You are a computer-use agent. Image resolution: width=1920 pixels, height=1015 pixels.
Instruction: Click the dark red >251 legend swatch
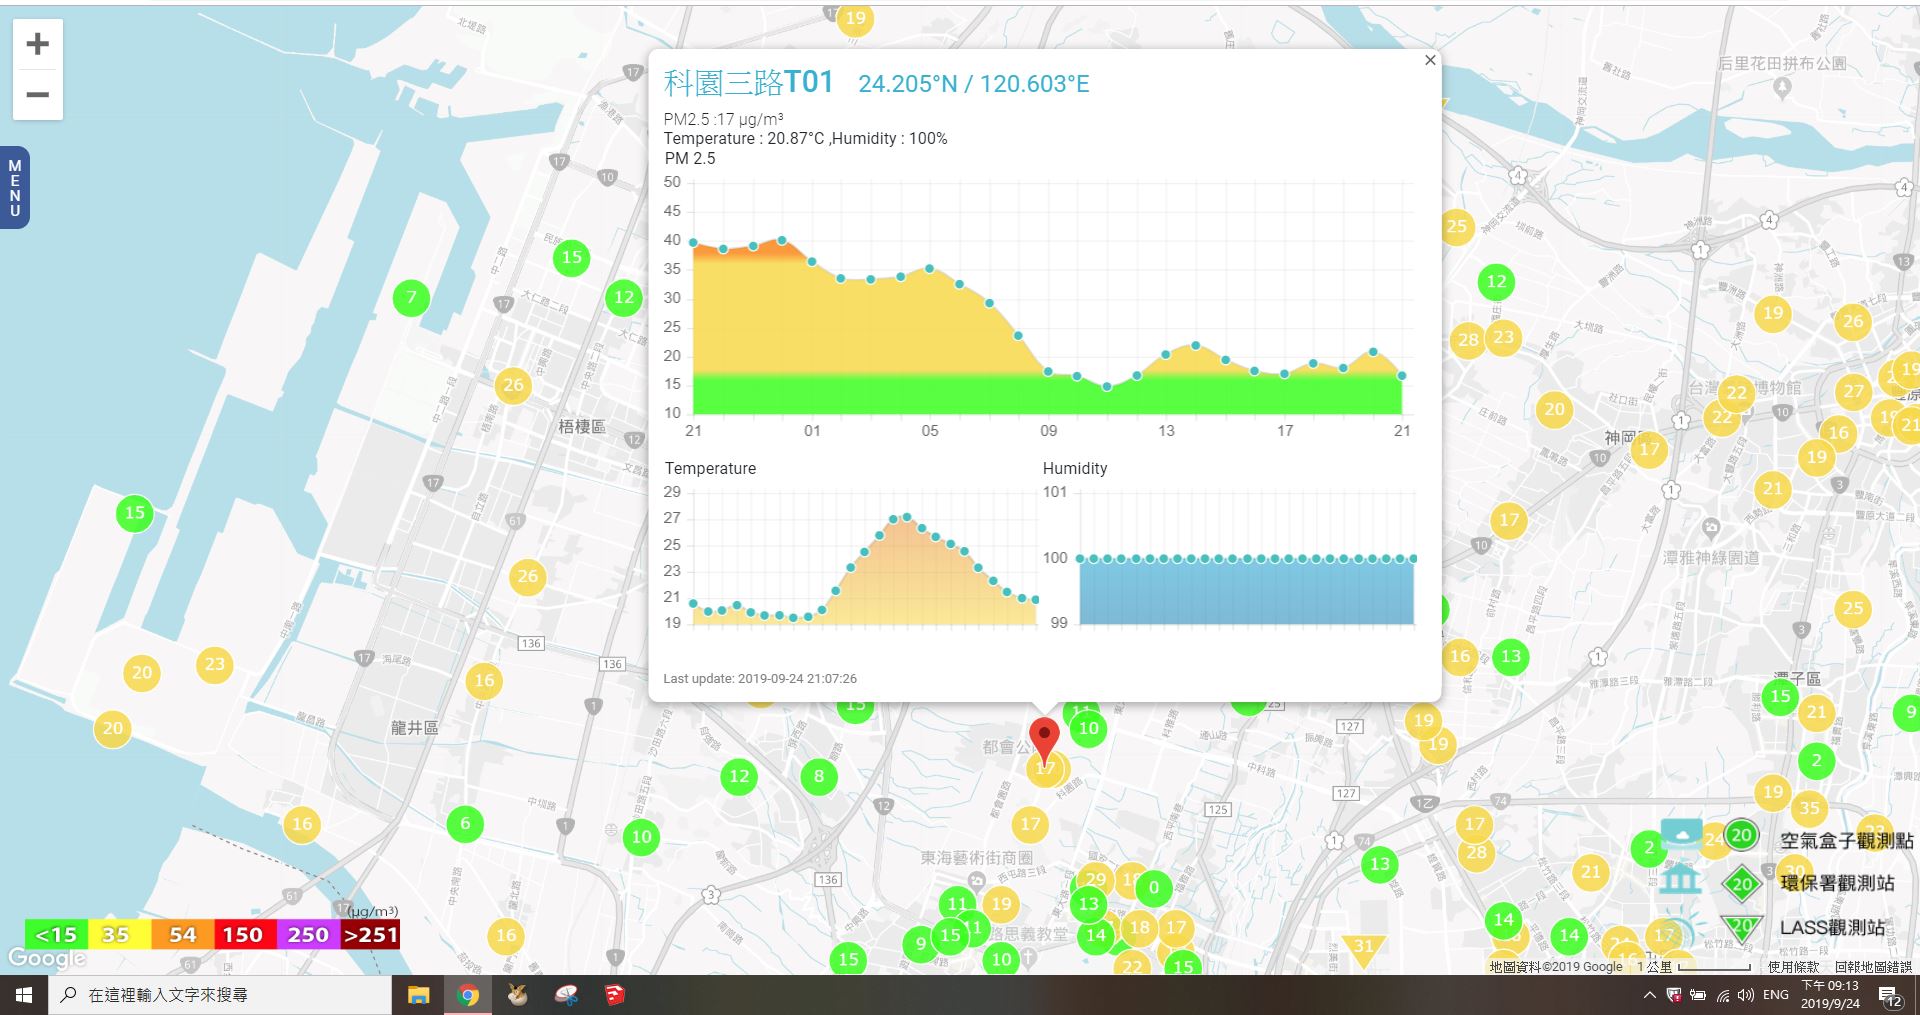(x=370, y=935)
